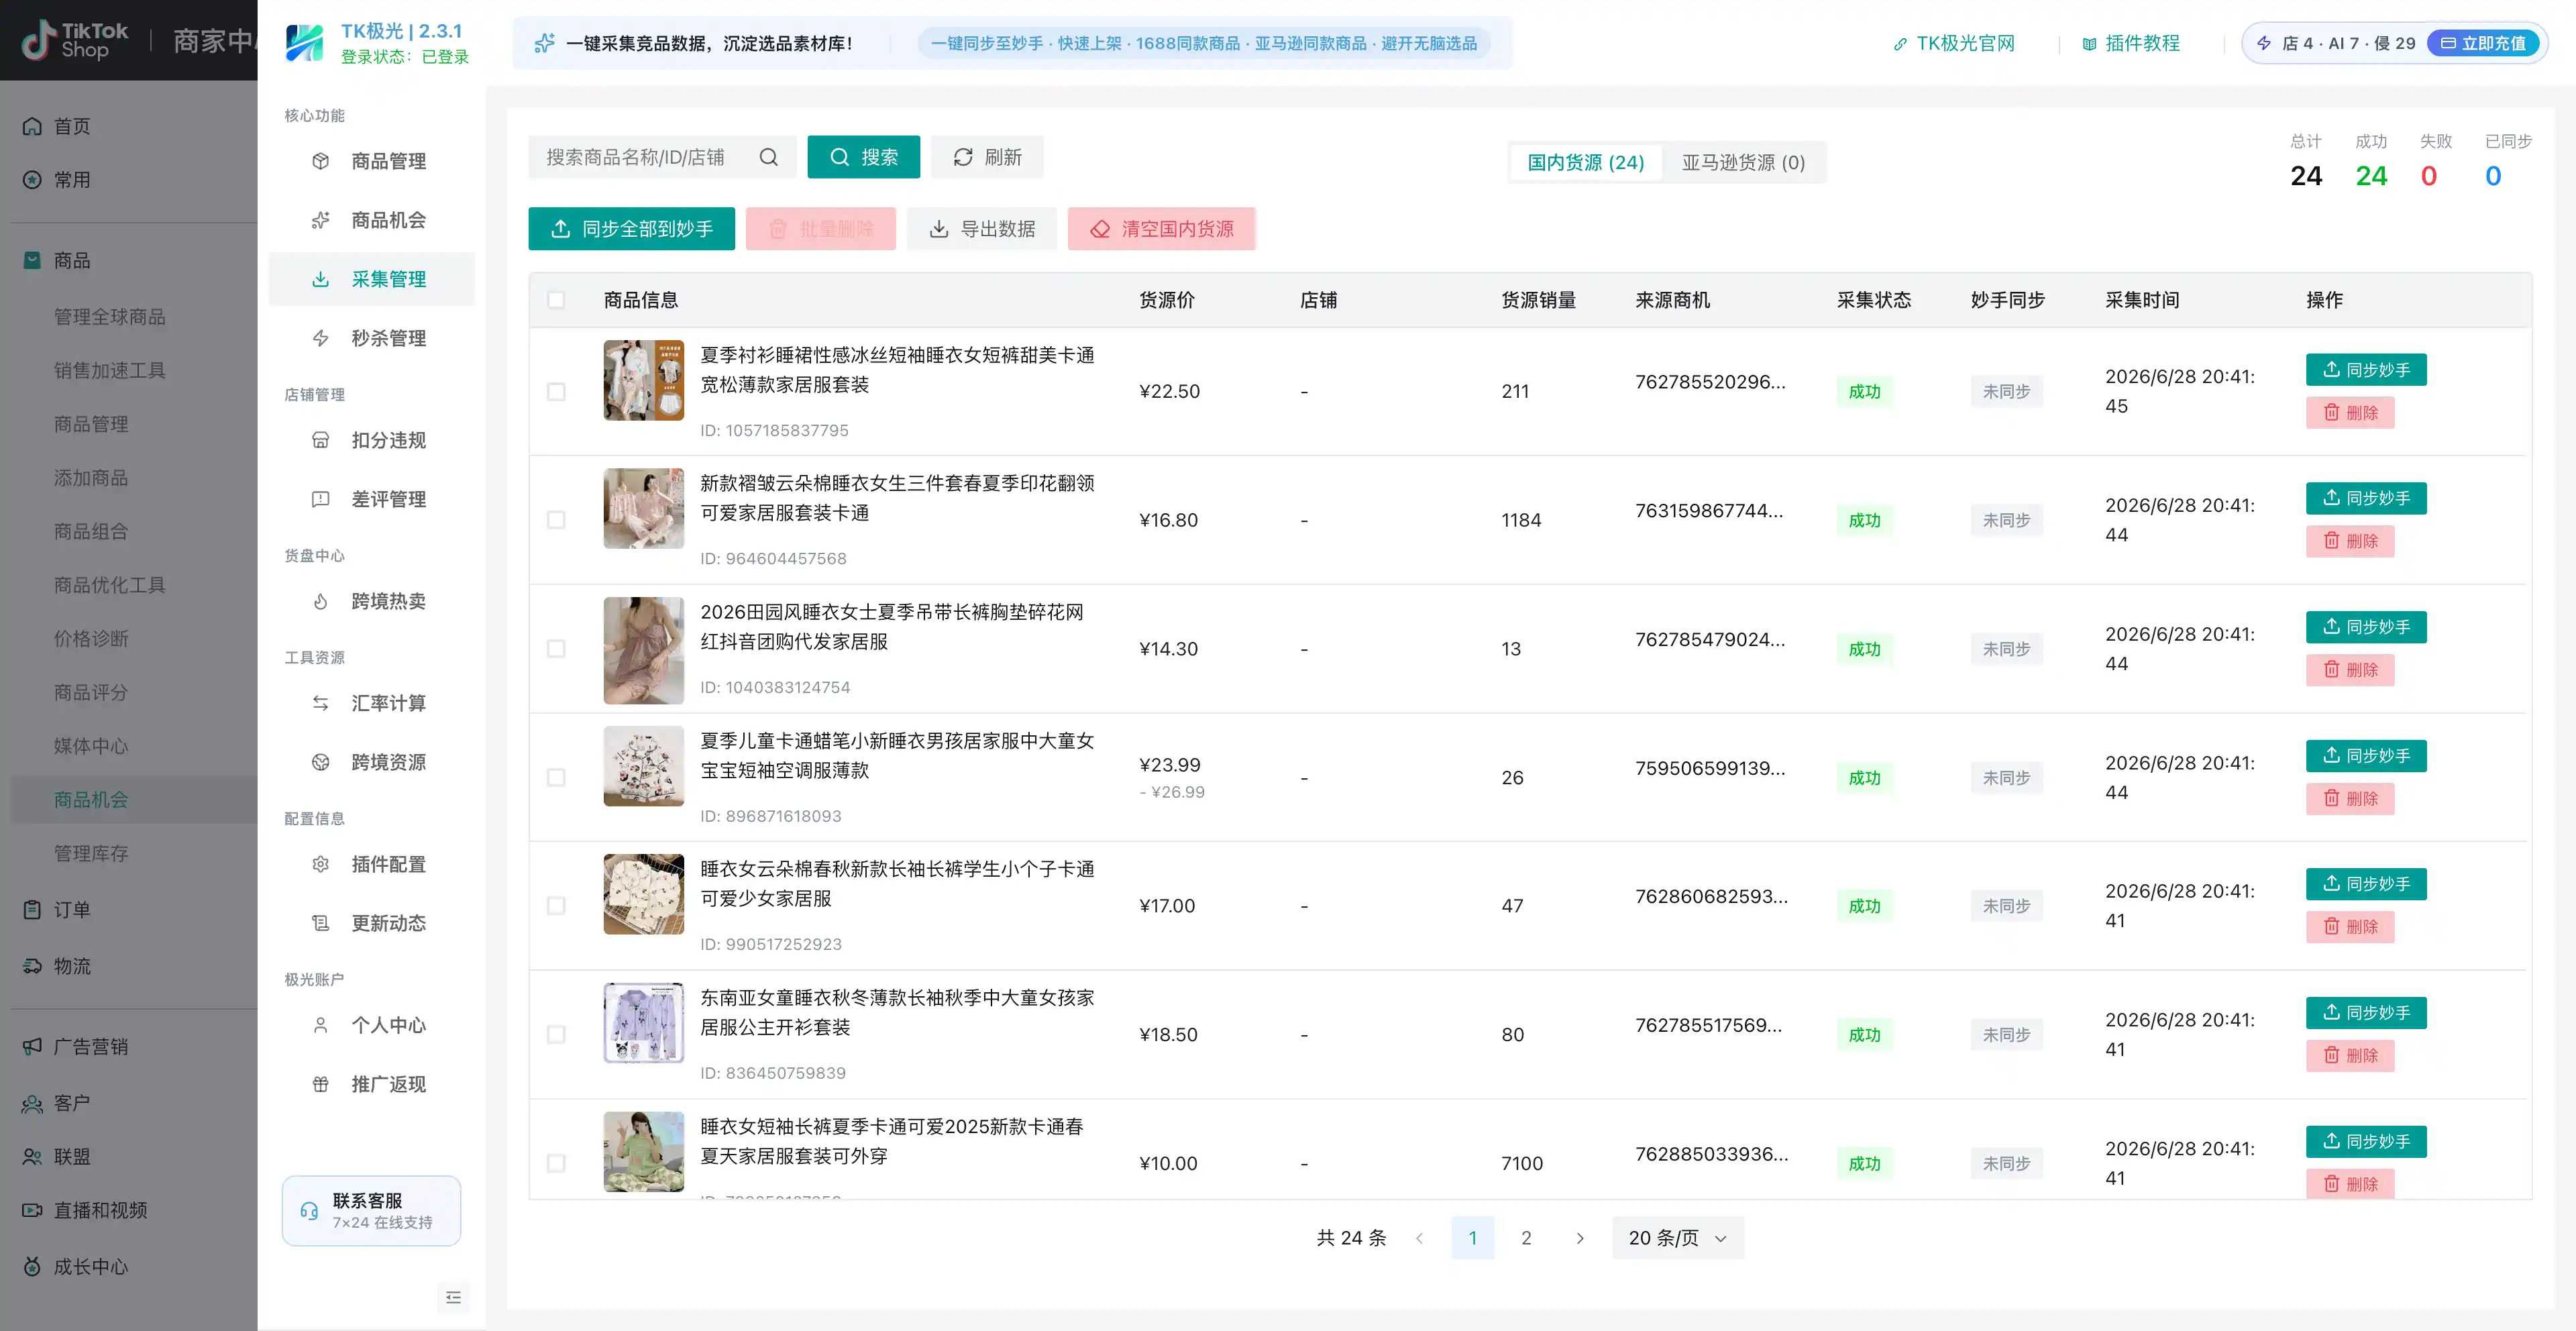This screenshot has height=1331, width=2576.
Task: Open 插件配置 settings
Action: coord(370,864)
